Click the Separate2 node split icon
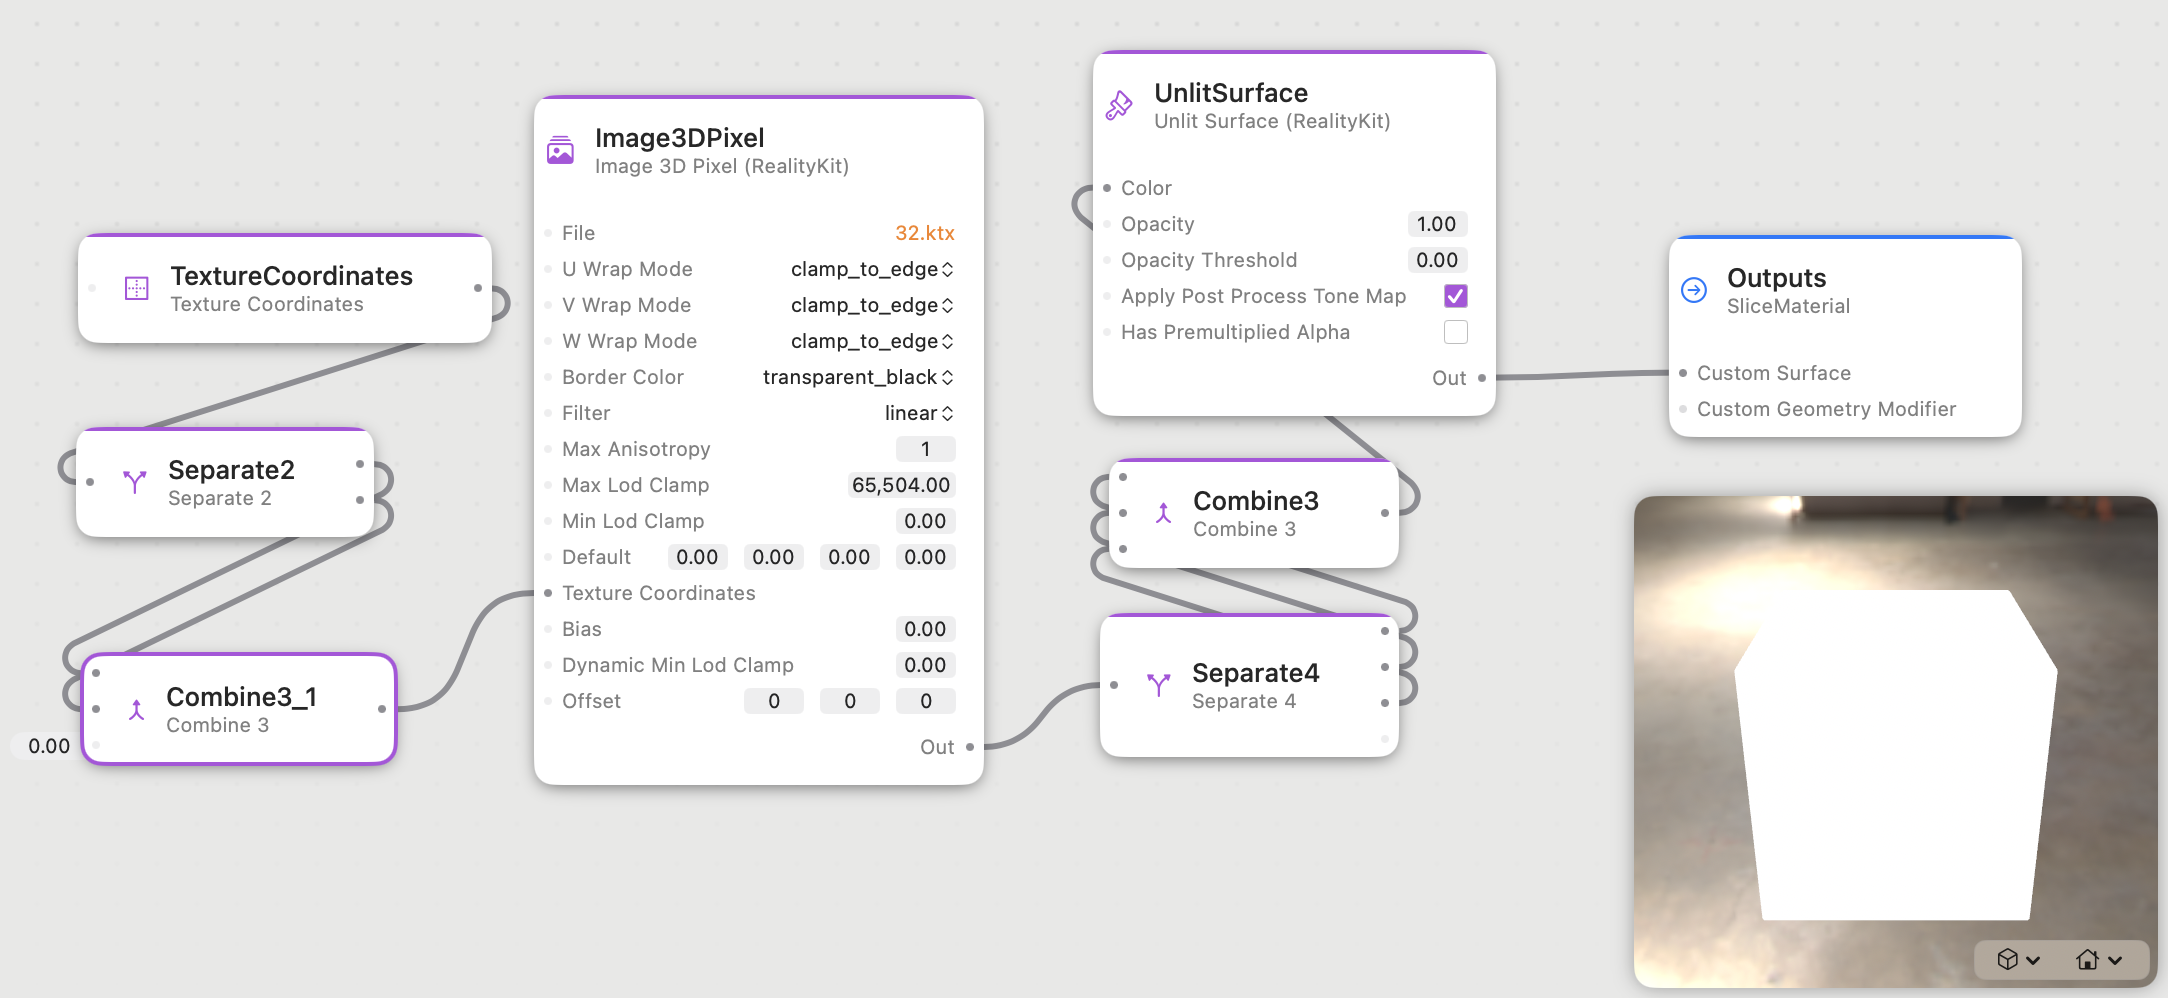2168x998 pixels. pos(135,482)
